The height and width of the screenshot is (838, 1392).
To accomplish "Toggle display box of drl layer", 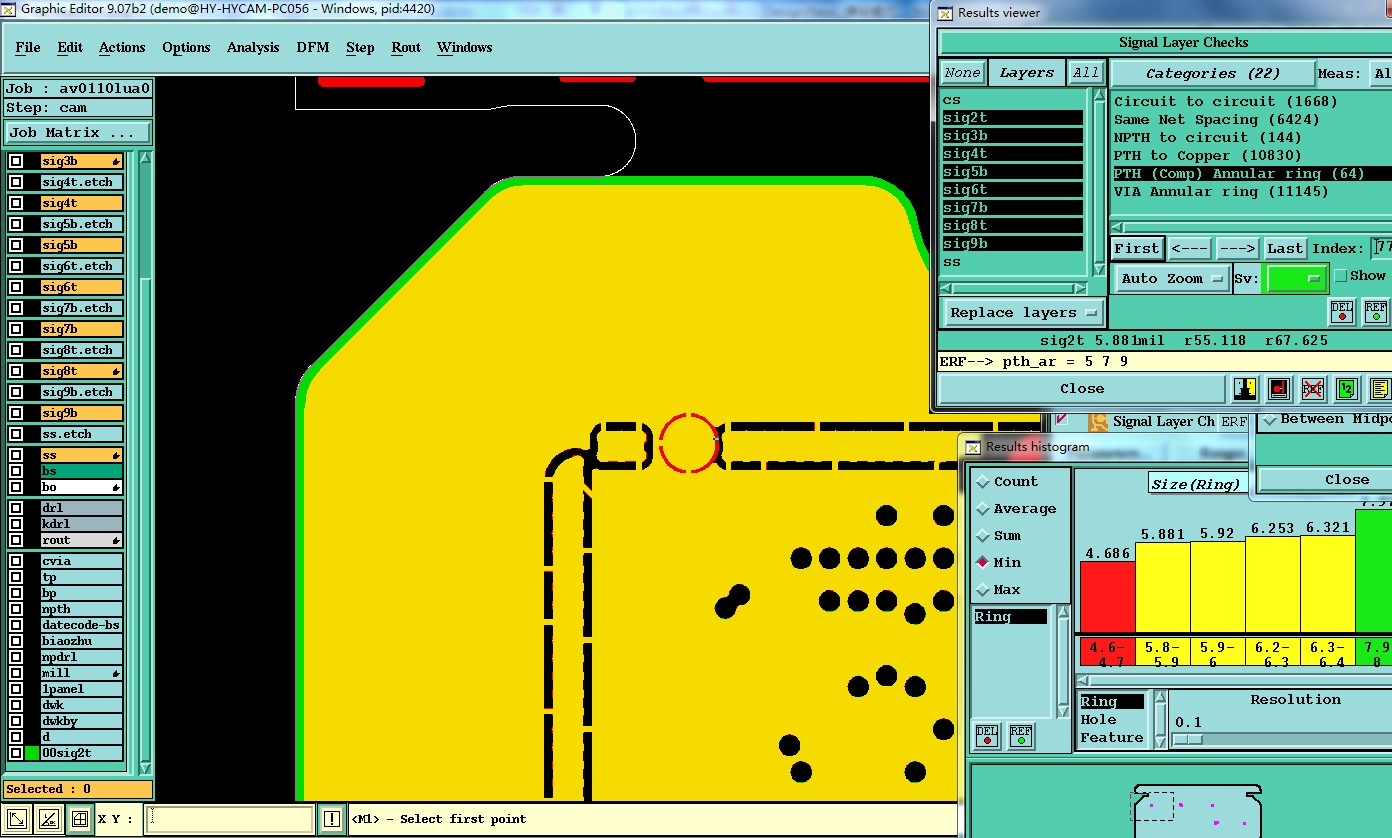I will pyautogui.click(x=16, y=508).
